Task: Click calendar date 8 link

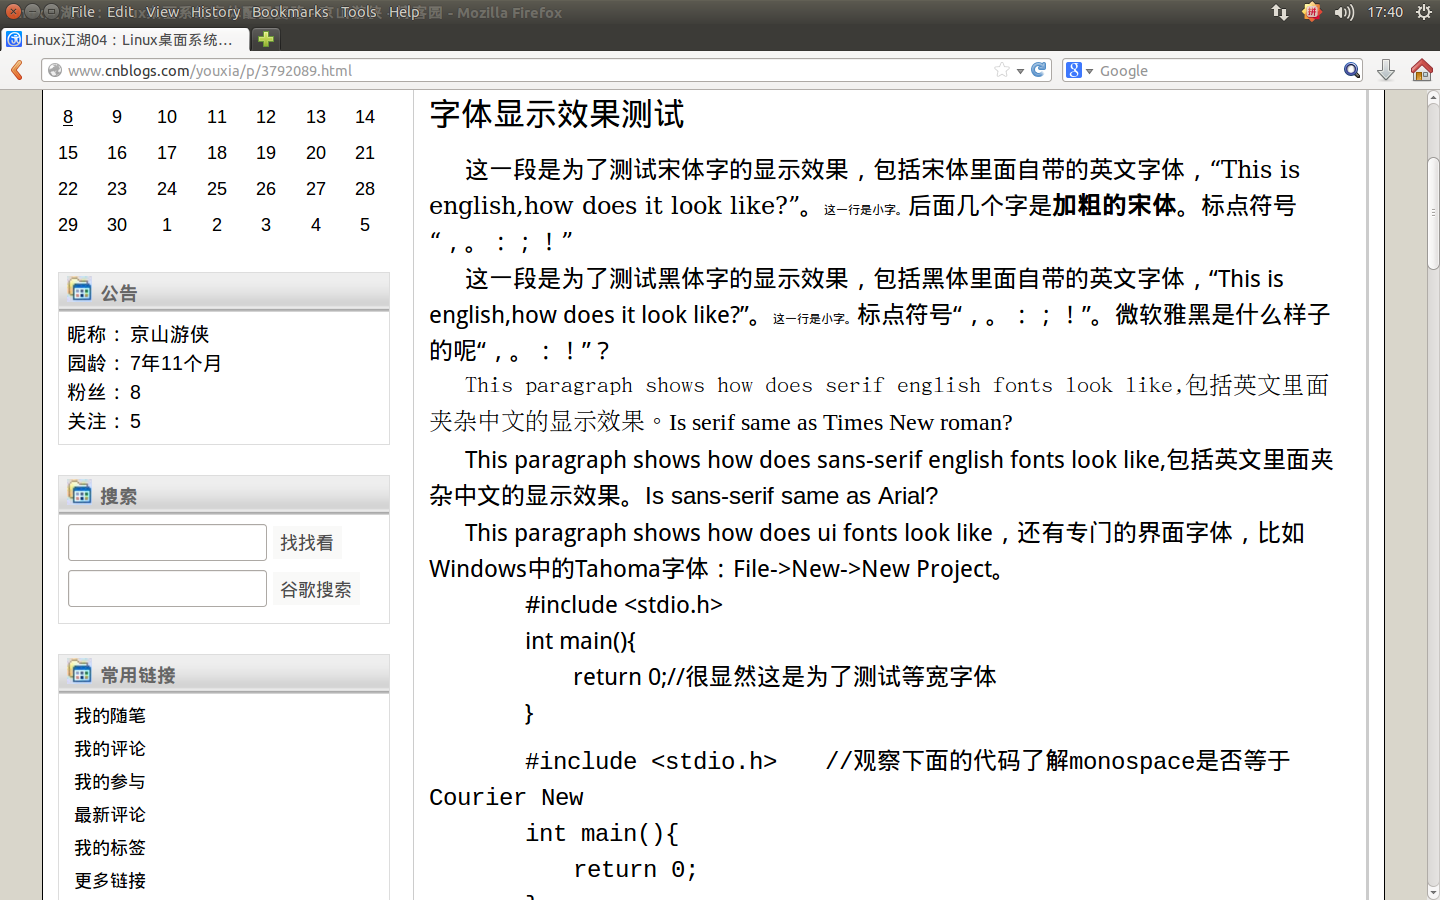Action: pos(68,117)
